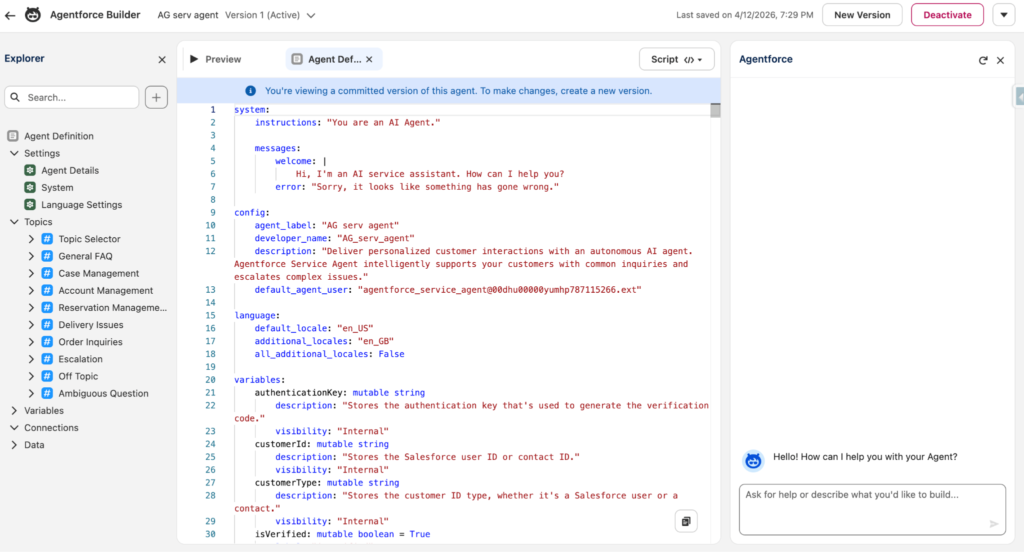Close the Agent Definition tab
Image resolution: width=1024 pixels, height=552 pixels.
coord(369,60)
